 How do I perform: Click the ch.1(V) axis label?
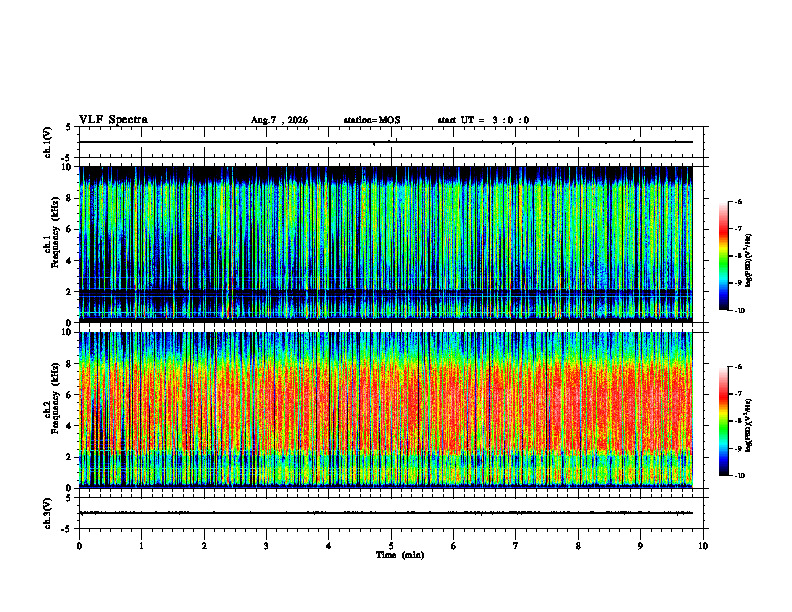click(48, 142)
